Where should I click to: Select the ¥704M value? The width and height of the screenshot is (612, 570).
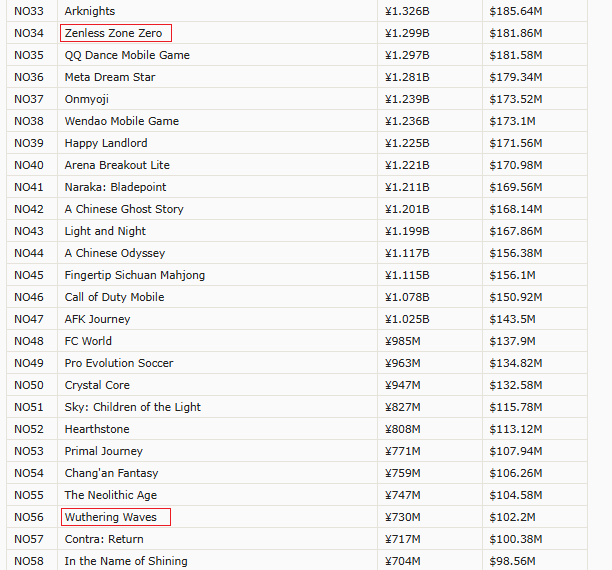pyautogui.click(x=403, y=561)
